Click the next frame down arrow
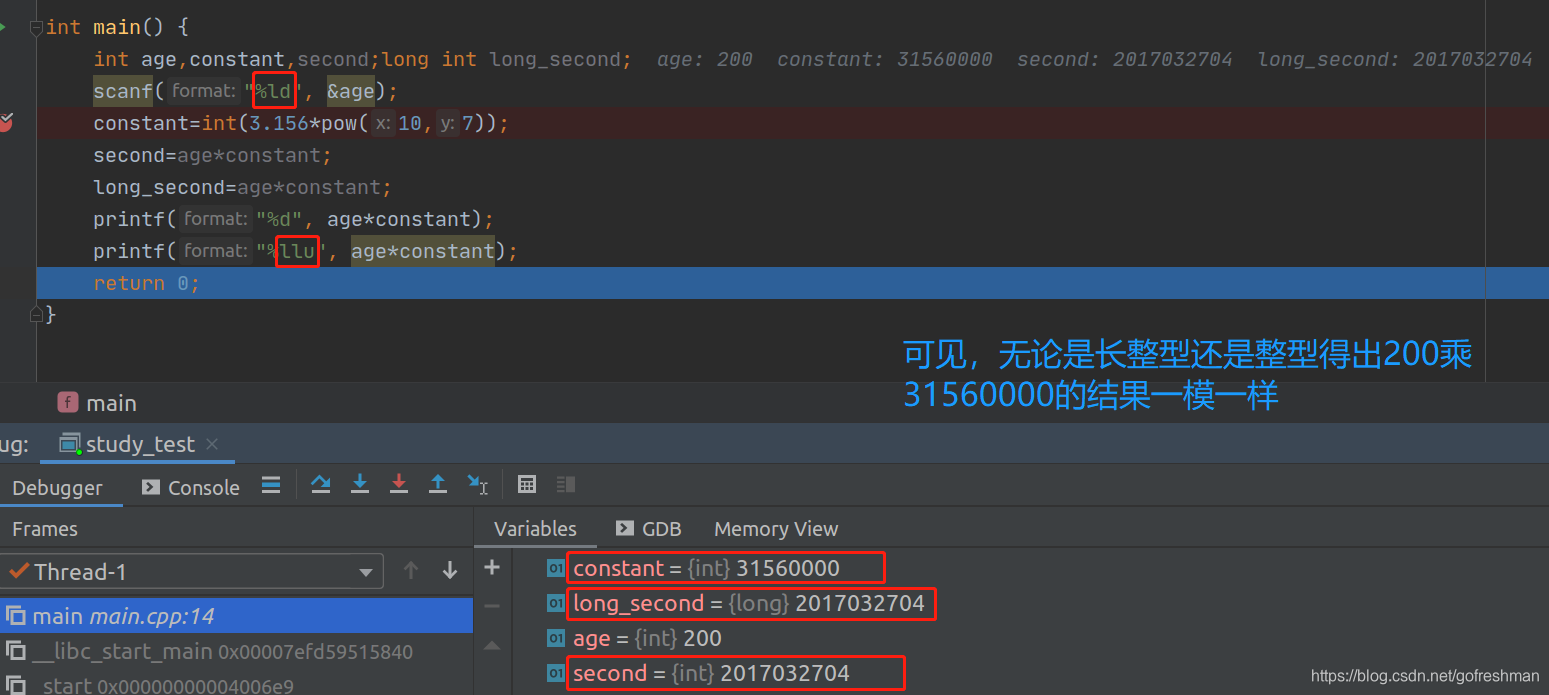1549x695 pixels. (450, 571)
